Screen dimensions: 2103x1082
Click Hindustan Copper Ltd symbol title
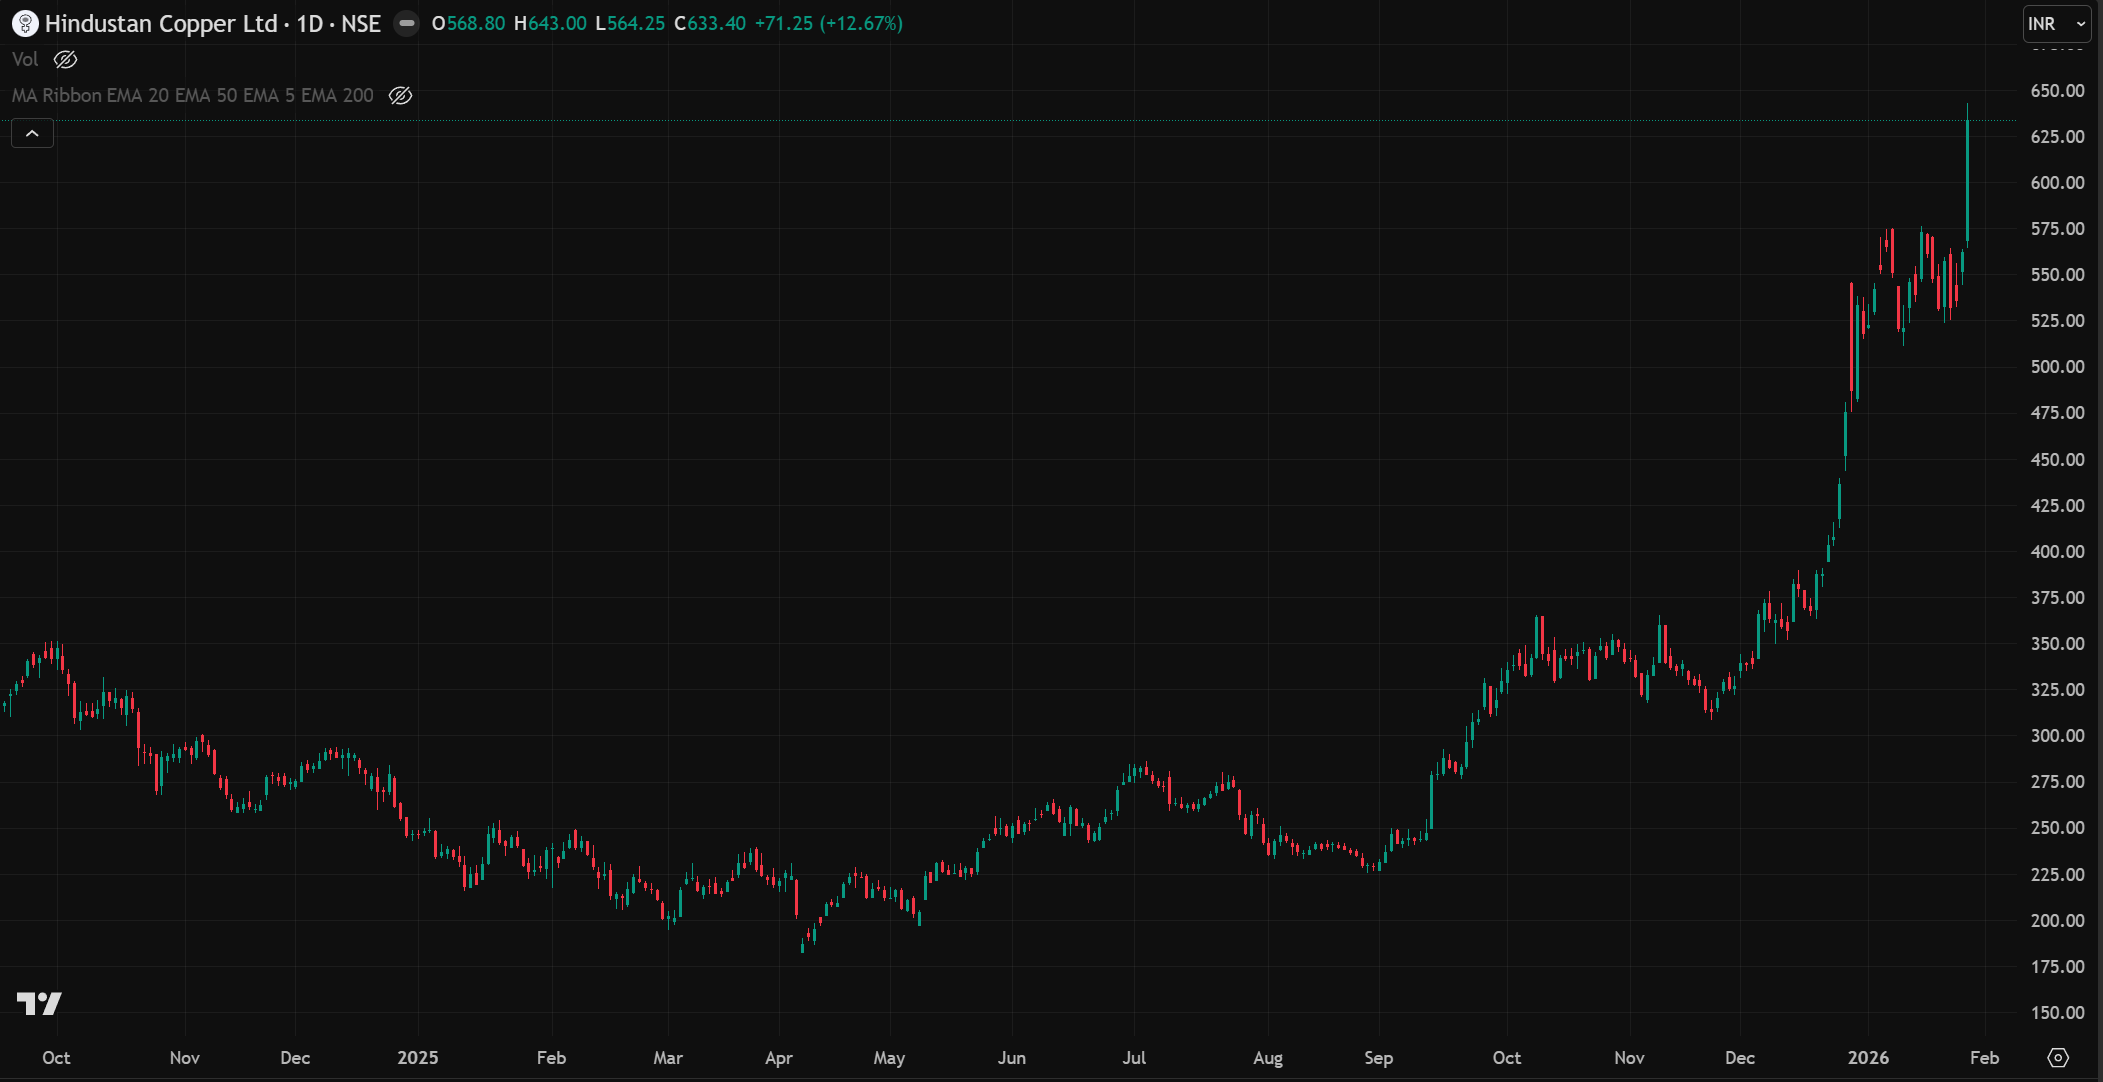[161, 23]
